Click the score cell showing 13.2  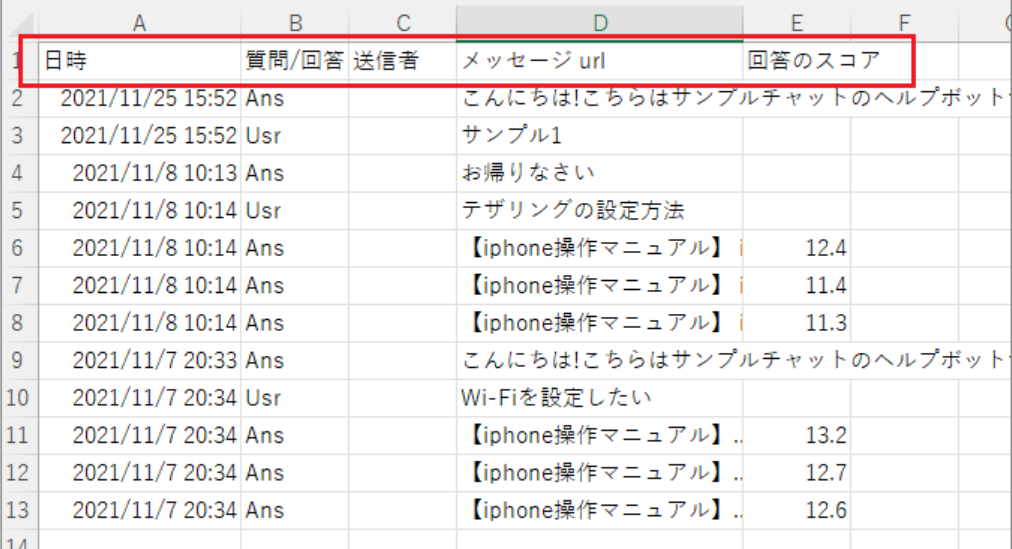[x=796, y=435]
